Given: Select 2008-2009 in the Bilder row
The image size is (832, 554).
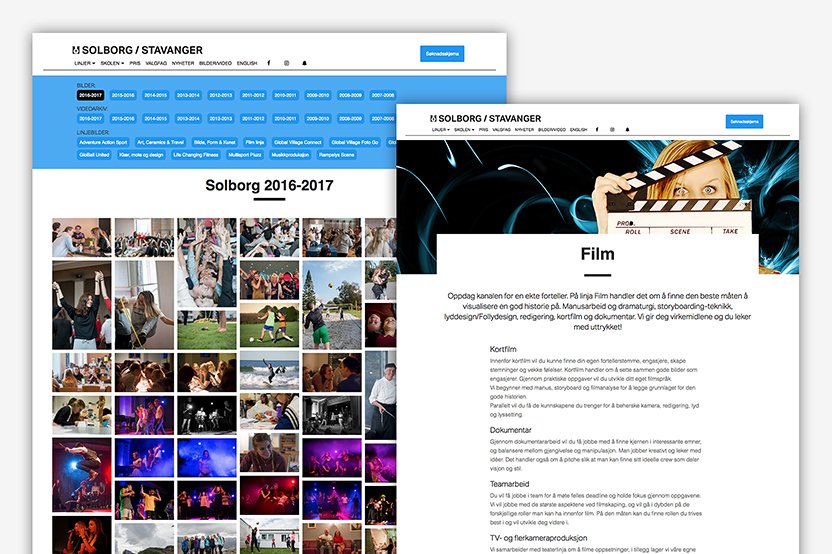Looking at the screenshot, I should tap(351, 95).
